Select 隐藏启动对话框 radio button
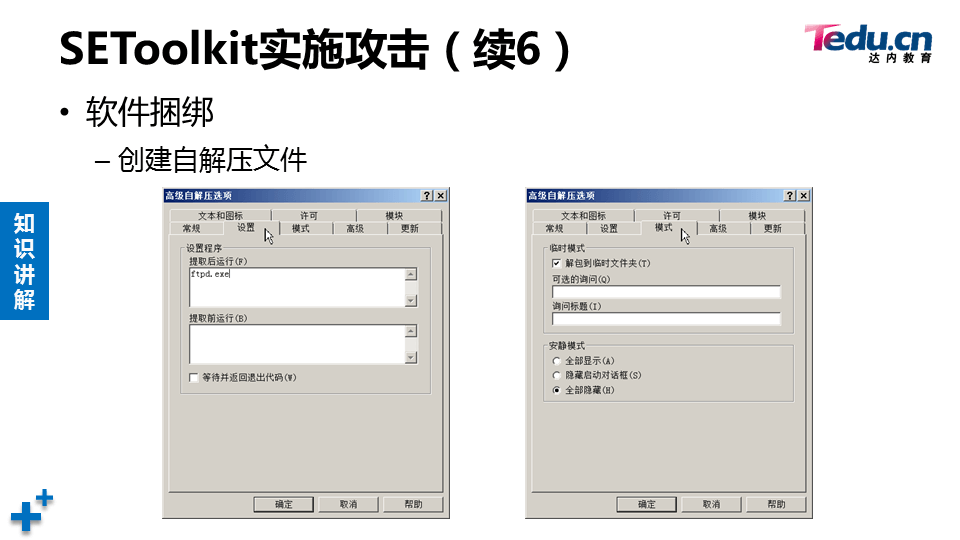 tap(557, 375)
